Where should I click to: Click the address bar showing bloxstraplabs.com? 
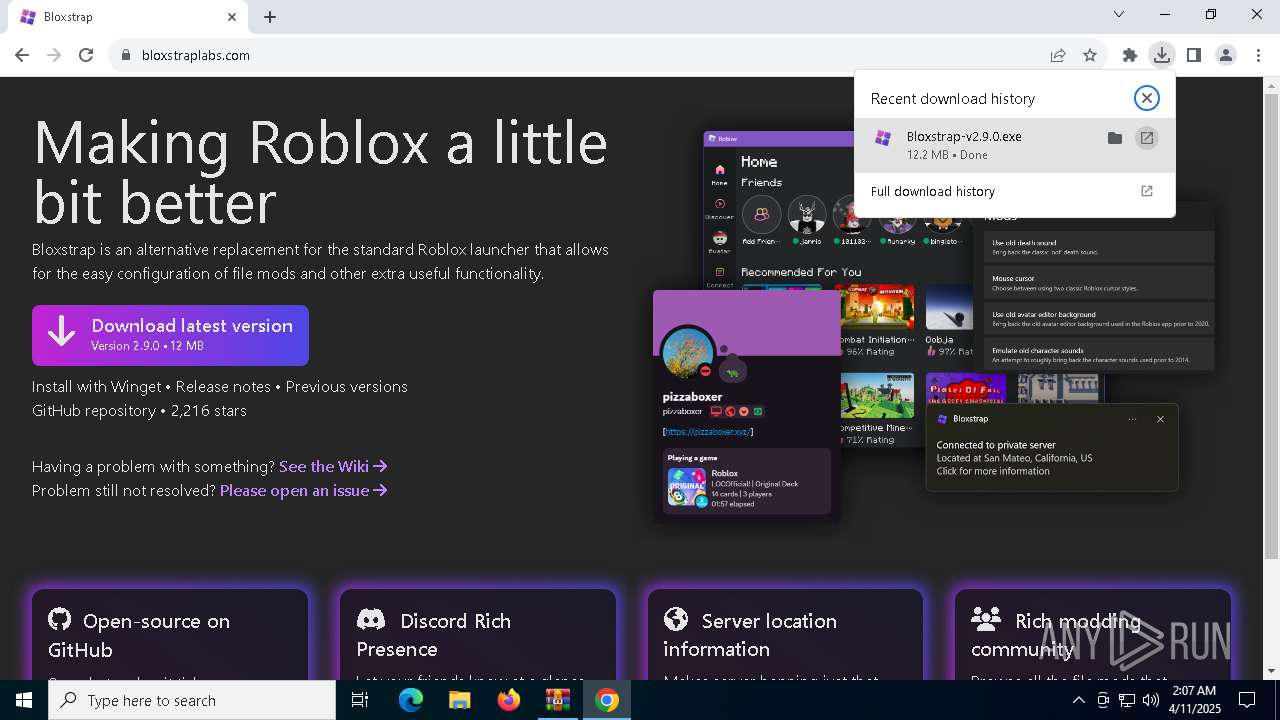(x=580, y=56)
